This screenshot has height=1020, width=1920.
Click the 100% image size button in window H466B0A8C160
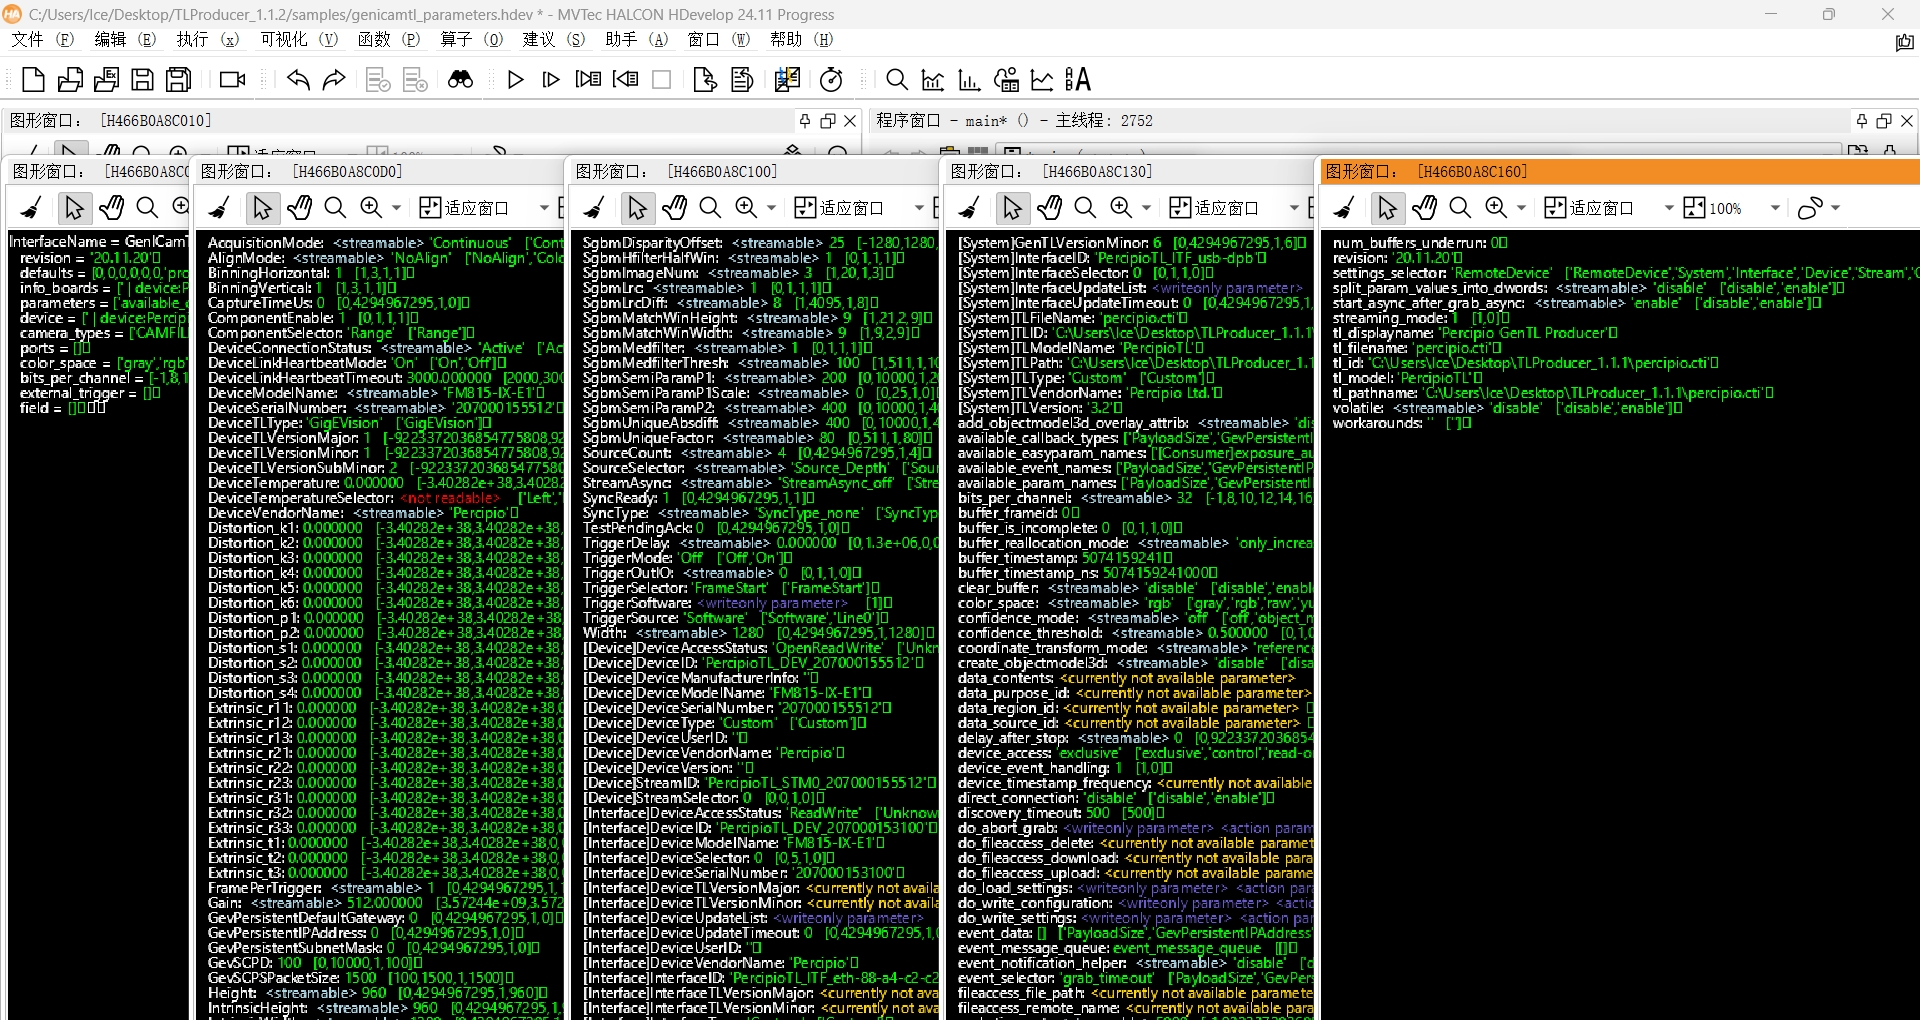[1713, 208]
